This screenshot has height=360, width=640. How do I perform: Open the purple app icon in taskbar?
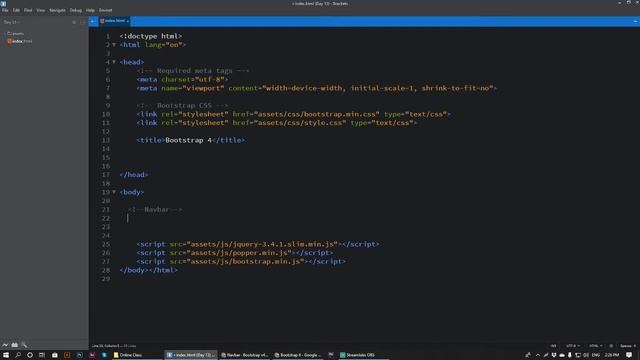tap(331, 355)
